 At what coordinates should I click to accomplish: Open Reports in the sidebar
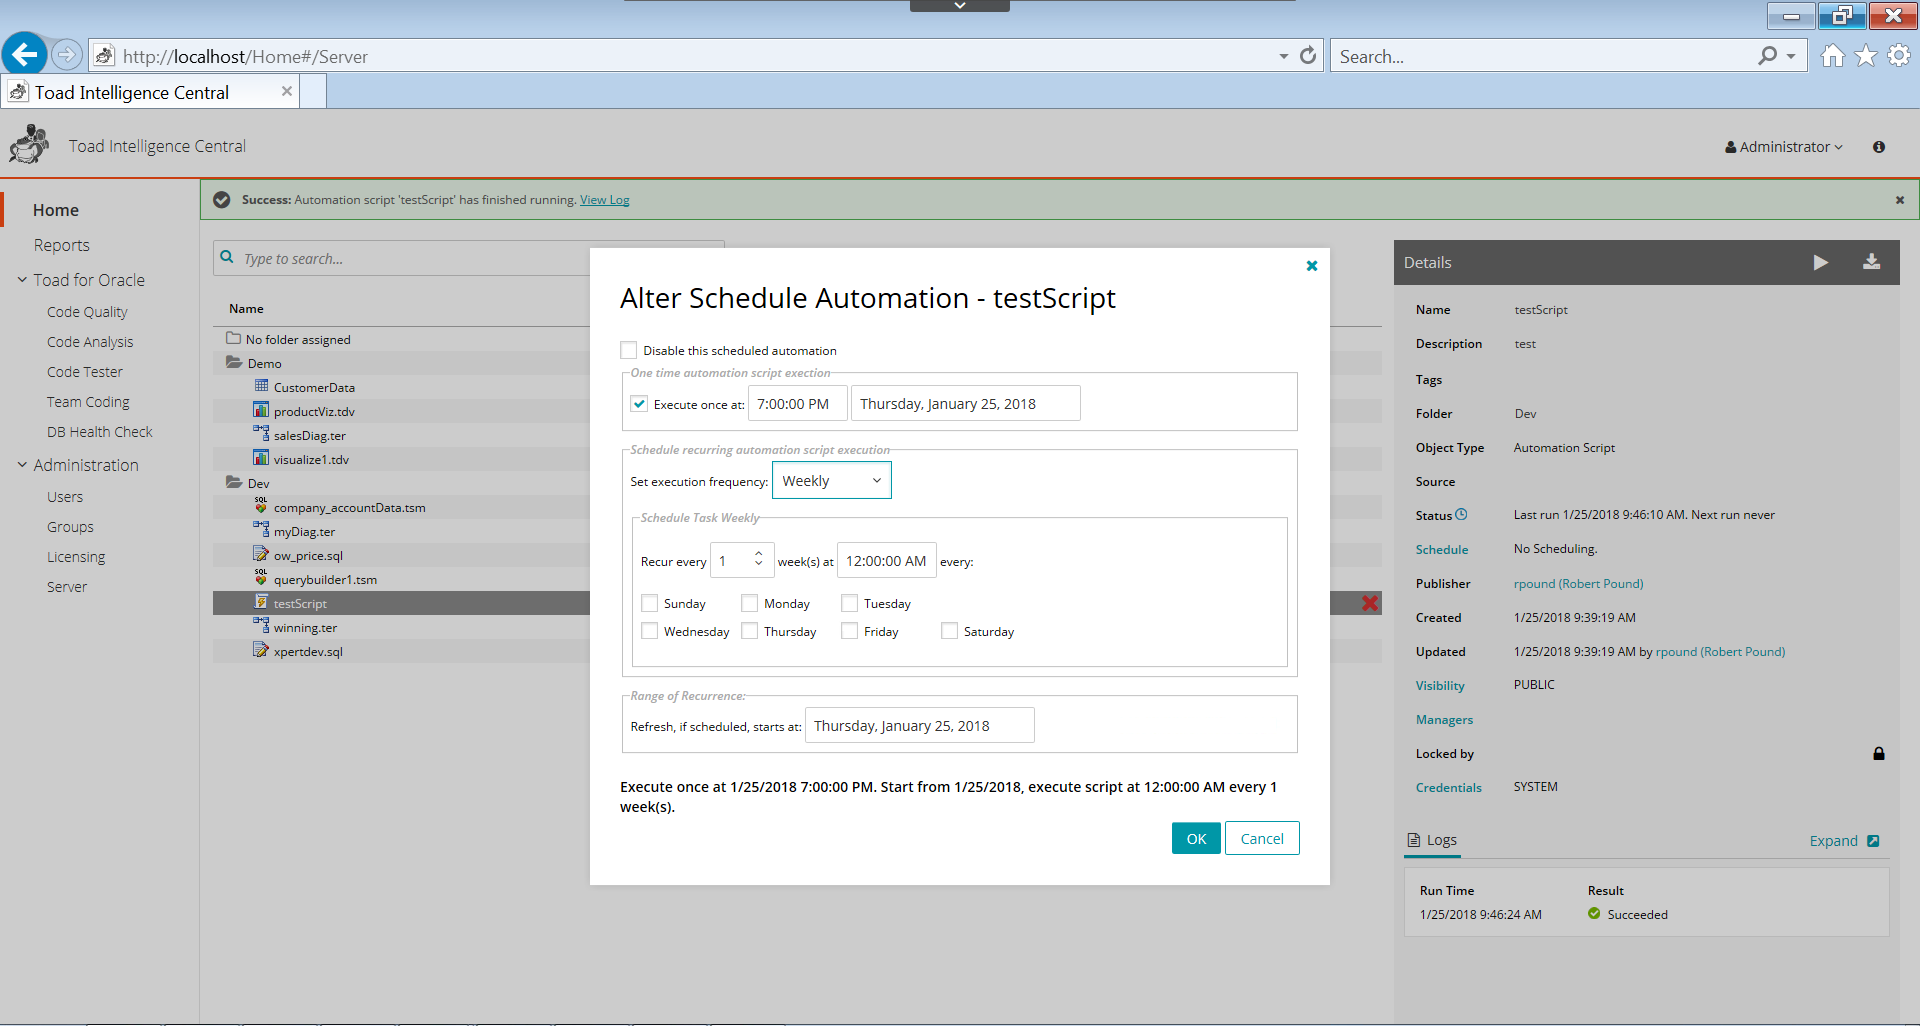pos(61,245)
